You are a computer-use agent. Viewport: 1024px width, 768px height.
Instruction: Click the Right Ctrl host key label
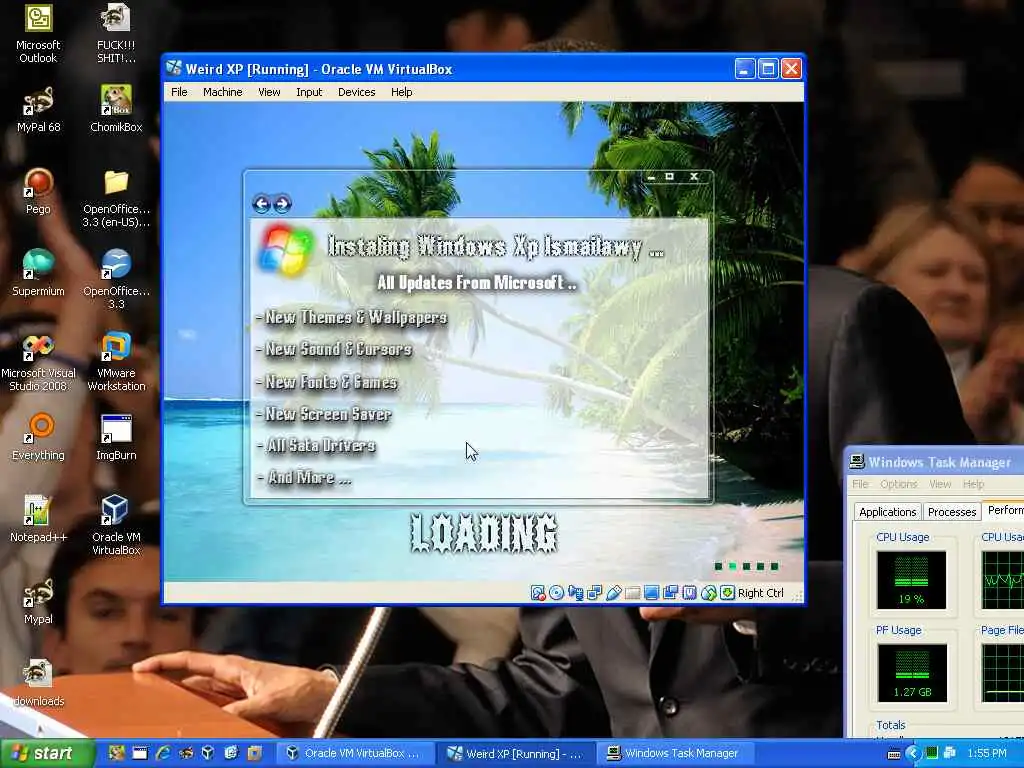click(760, 593)
